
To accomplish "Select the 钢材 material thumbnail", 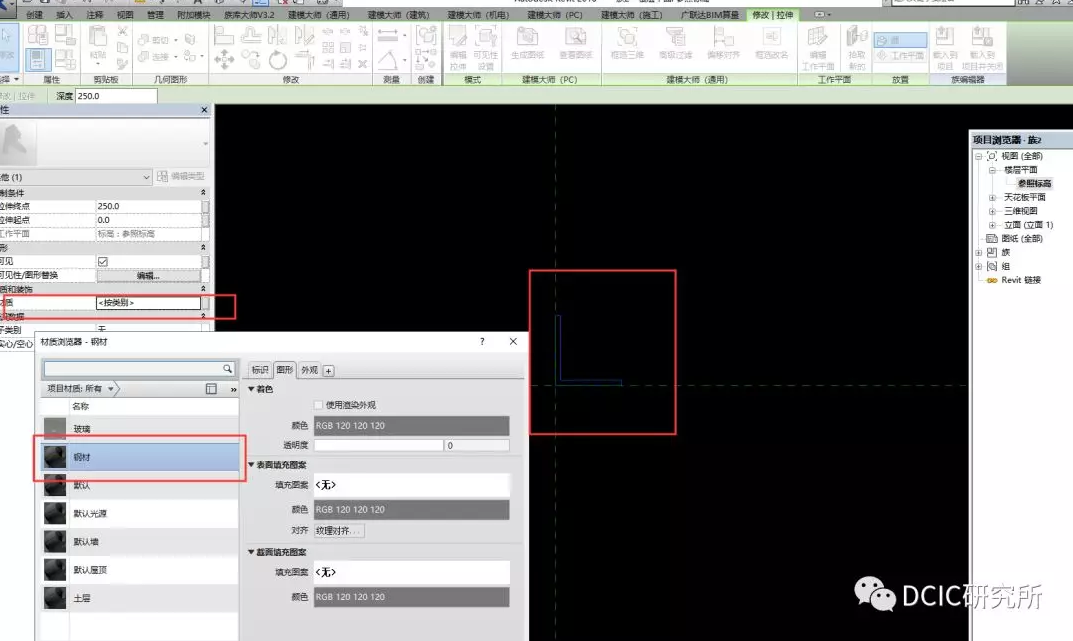I will (x=56, y=456).
